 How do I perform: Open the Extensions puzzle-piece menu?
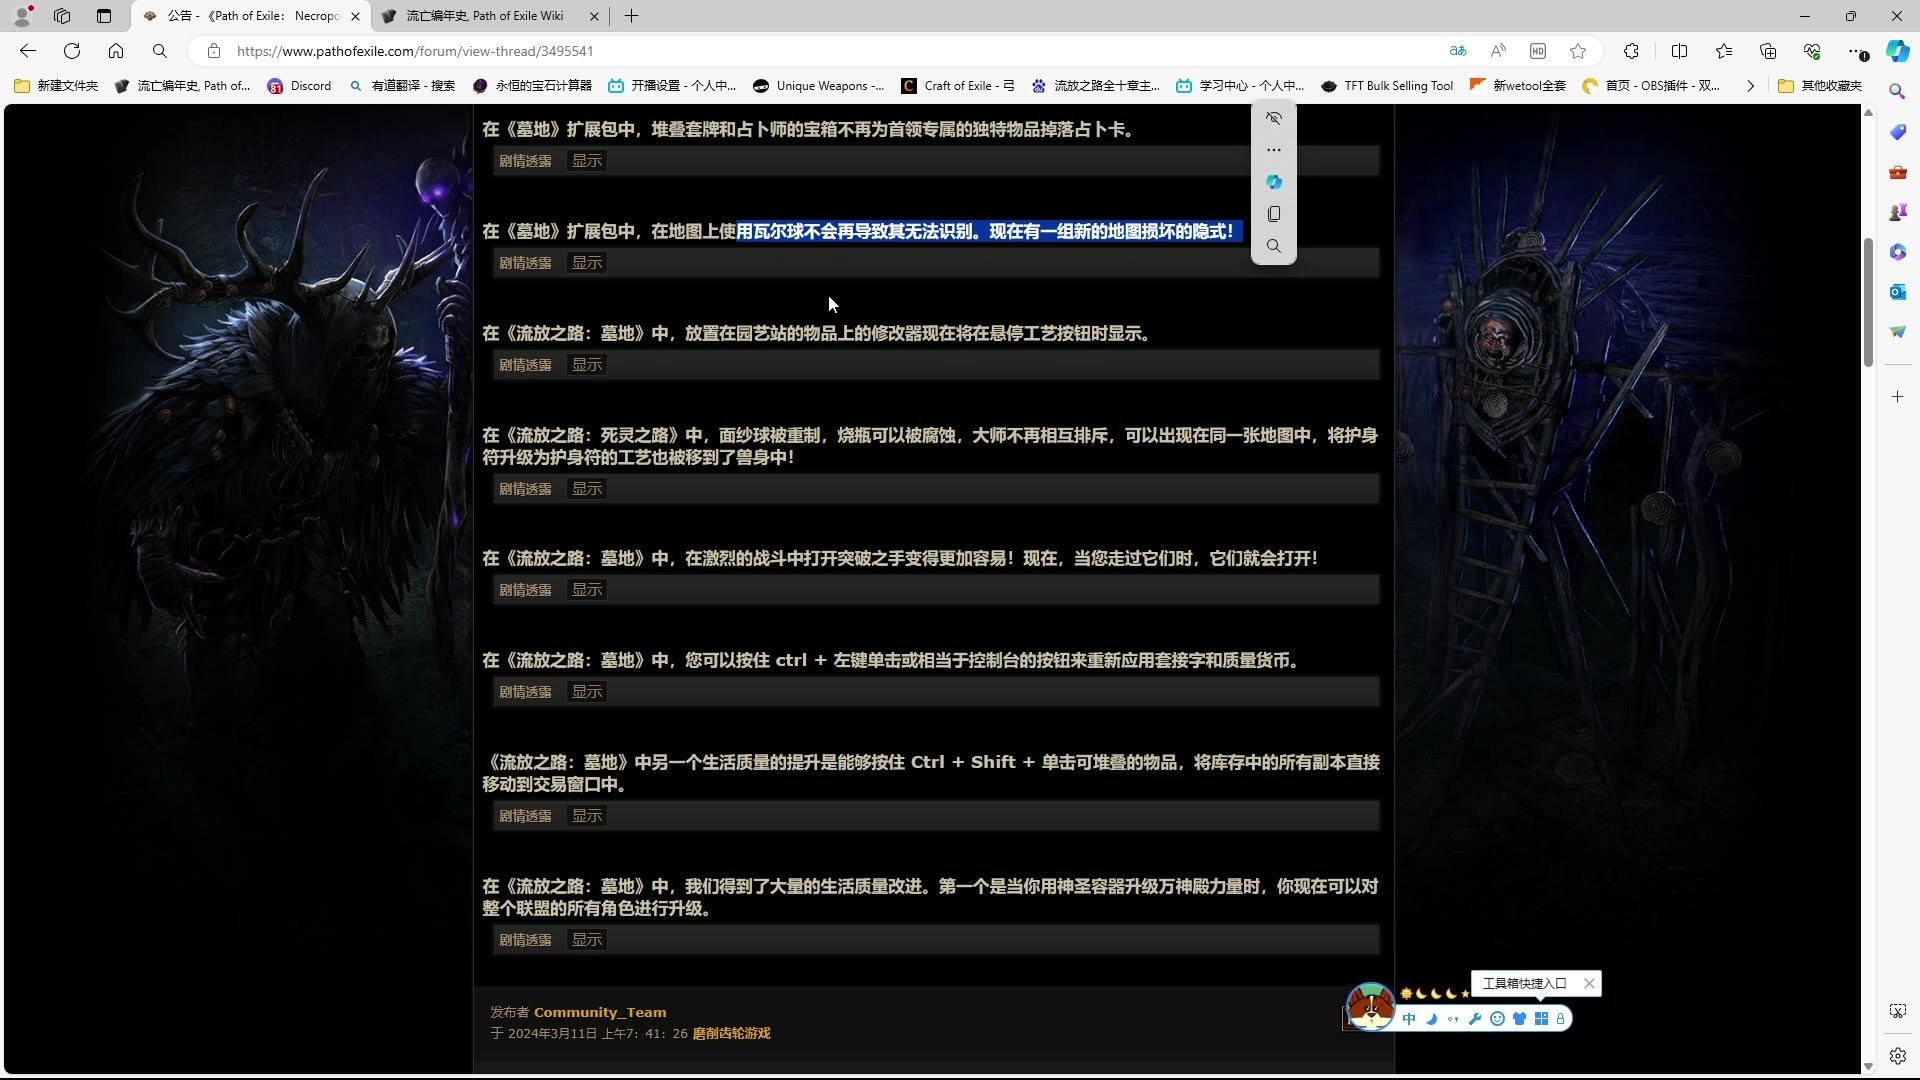click(1632, 51)
